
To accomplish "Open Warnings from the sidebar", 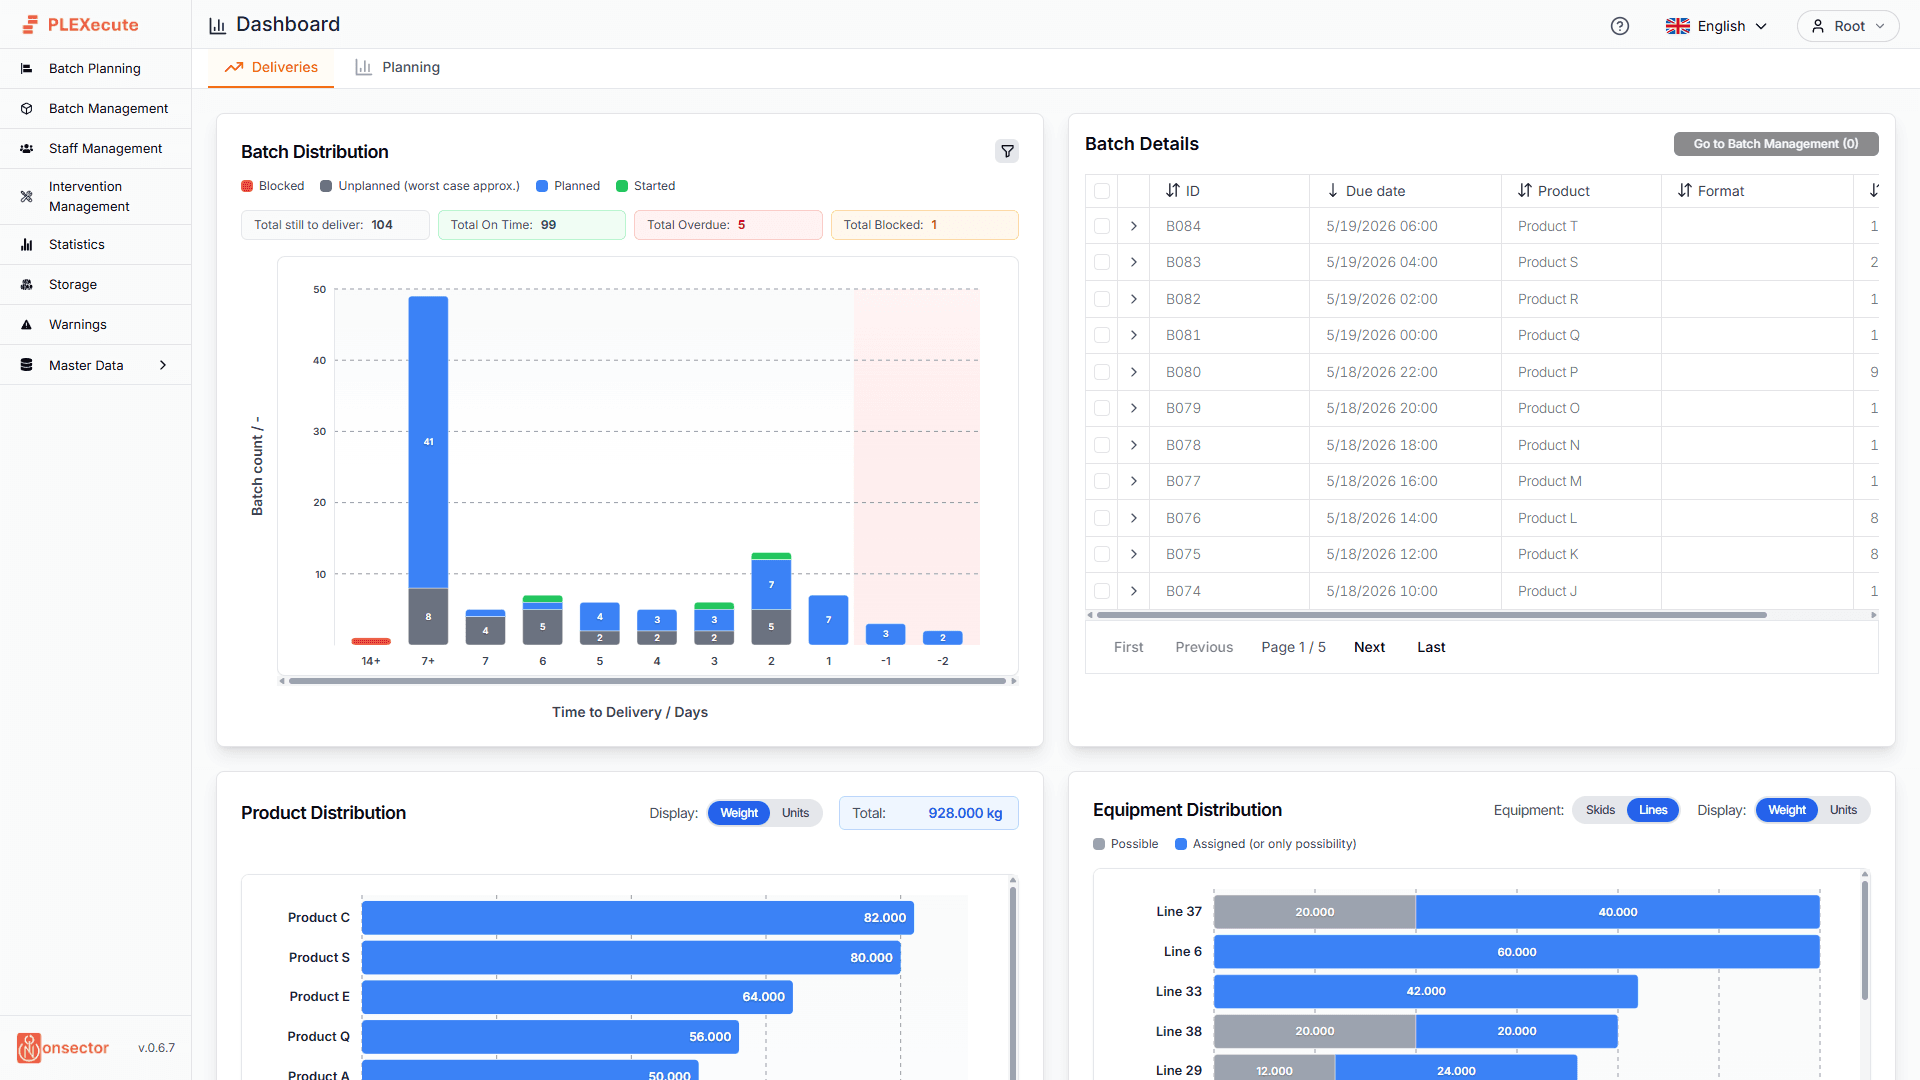I will point(96,324).
